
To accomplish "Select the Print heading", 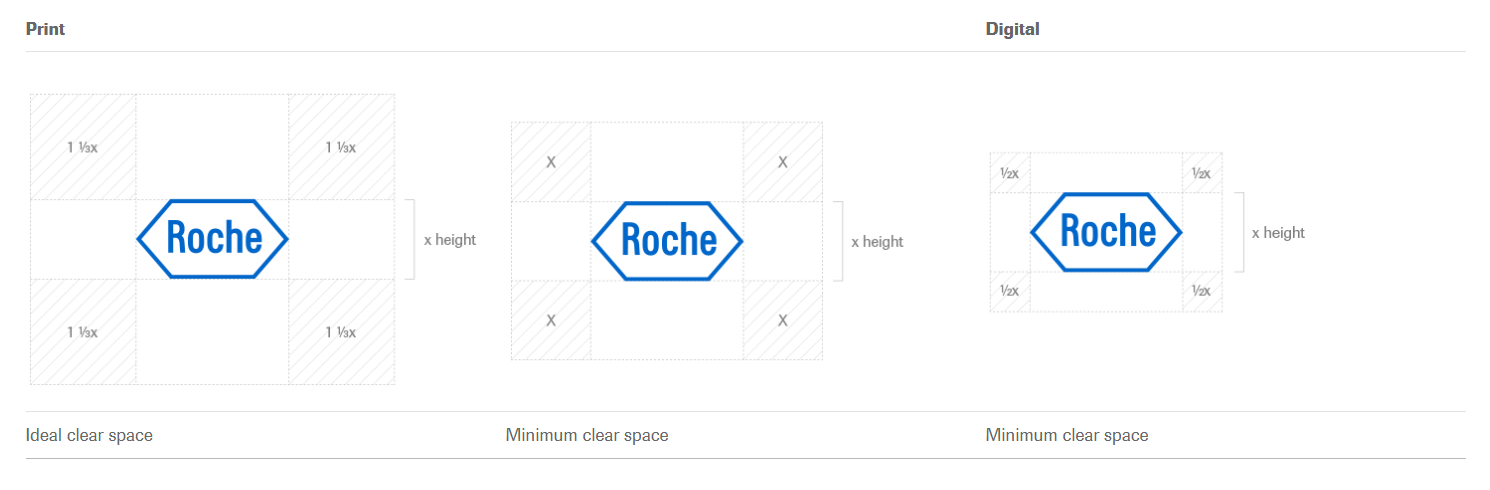I will (45, 29).
